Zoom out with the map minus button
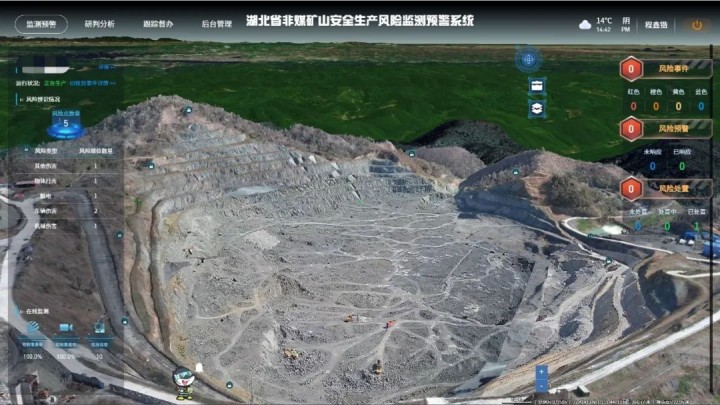 click(541, 385)
